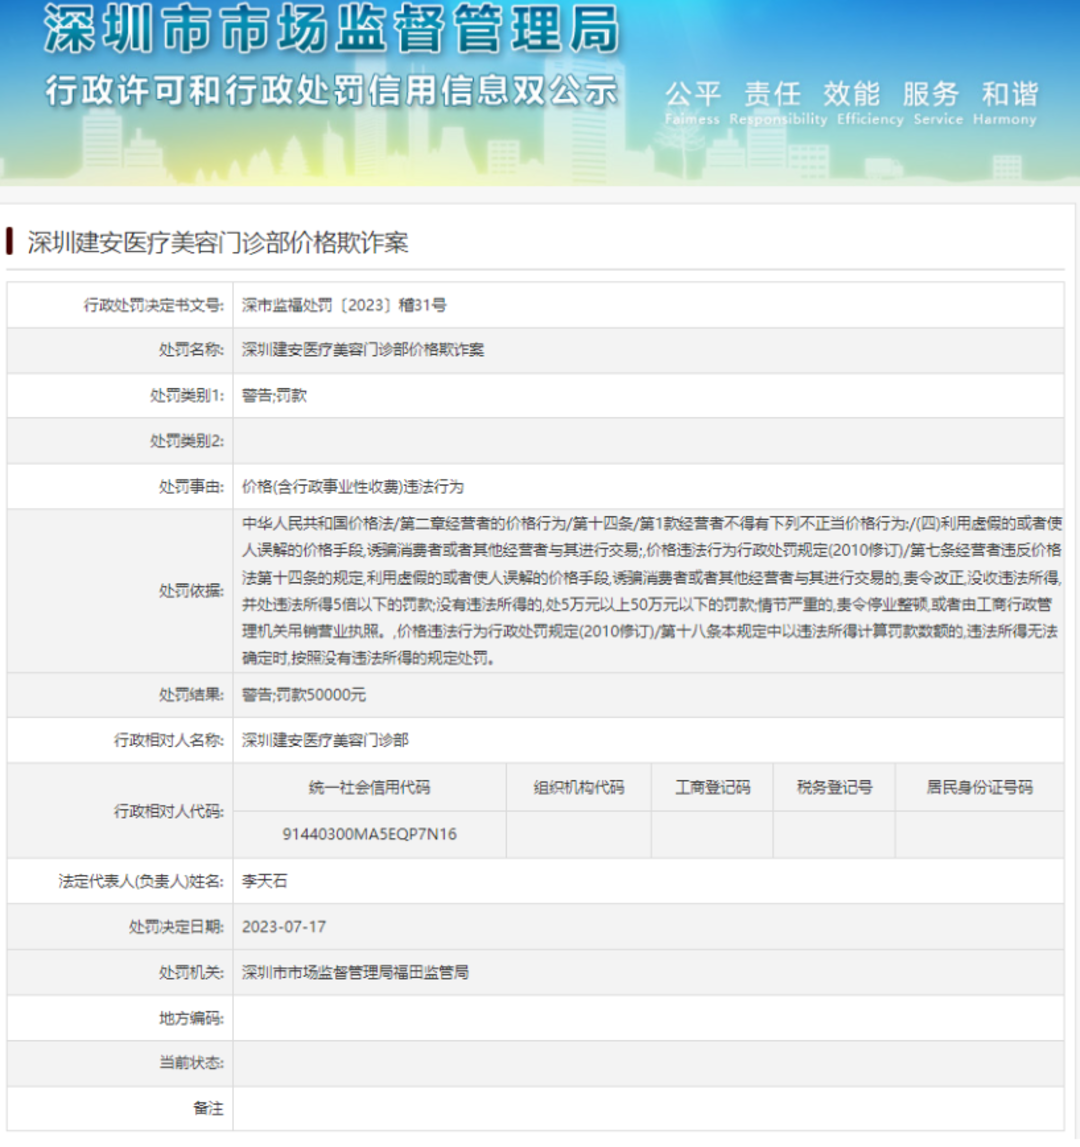Image resolution: width=1080 pixels, height=1147 pixels.
Task: Click the label 地方编码
Action: click(191, 1018)
